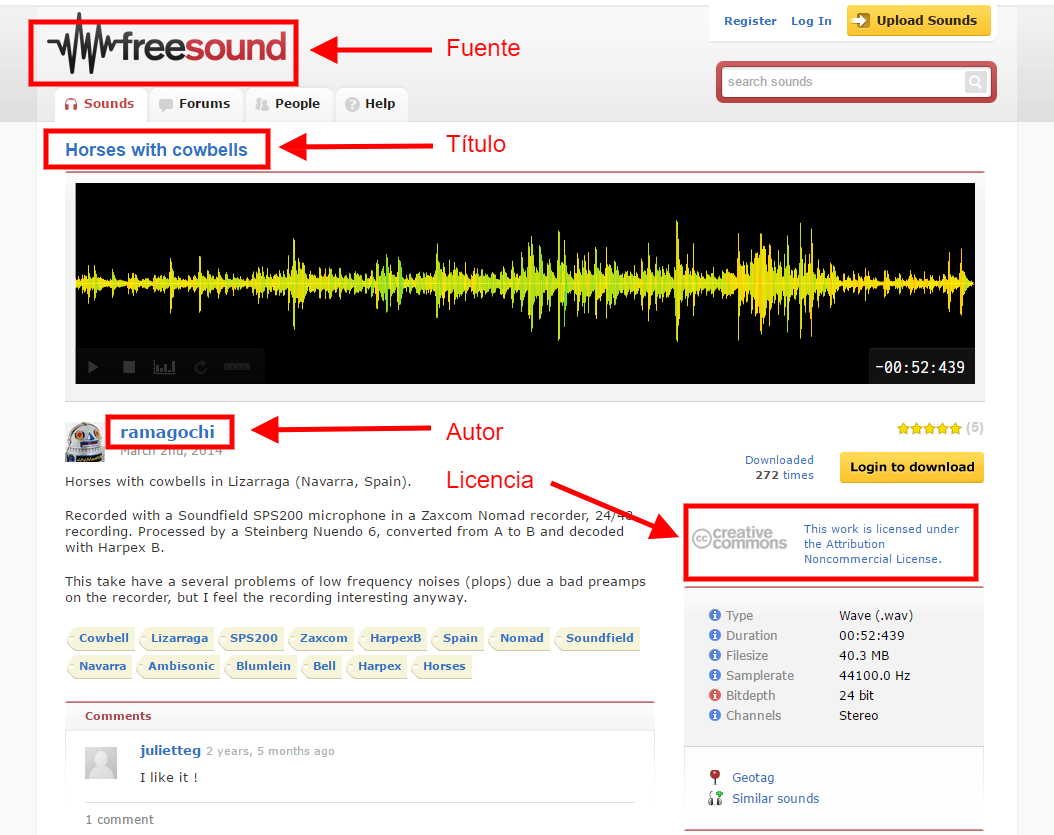
Task: Click the info icon beside Samplerate
Action: [x=715, y=675]
